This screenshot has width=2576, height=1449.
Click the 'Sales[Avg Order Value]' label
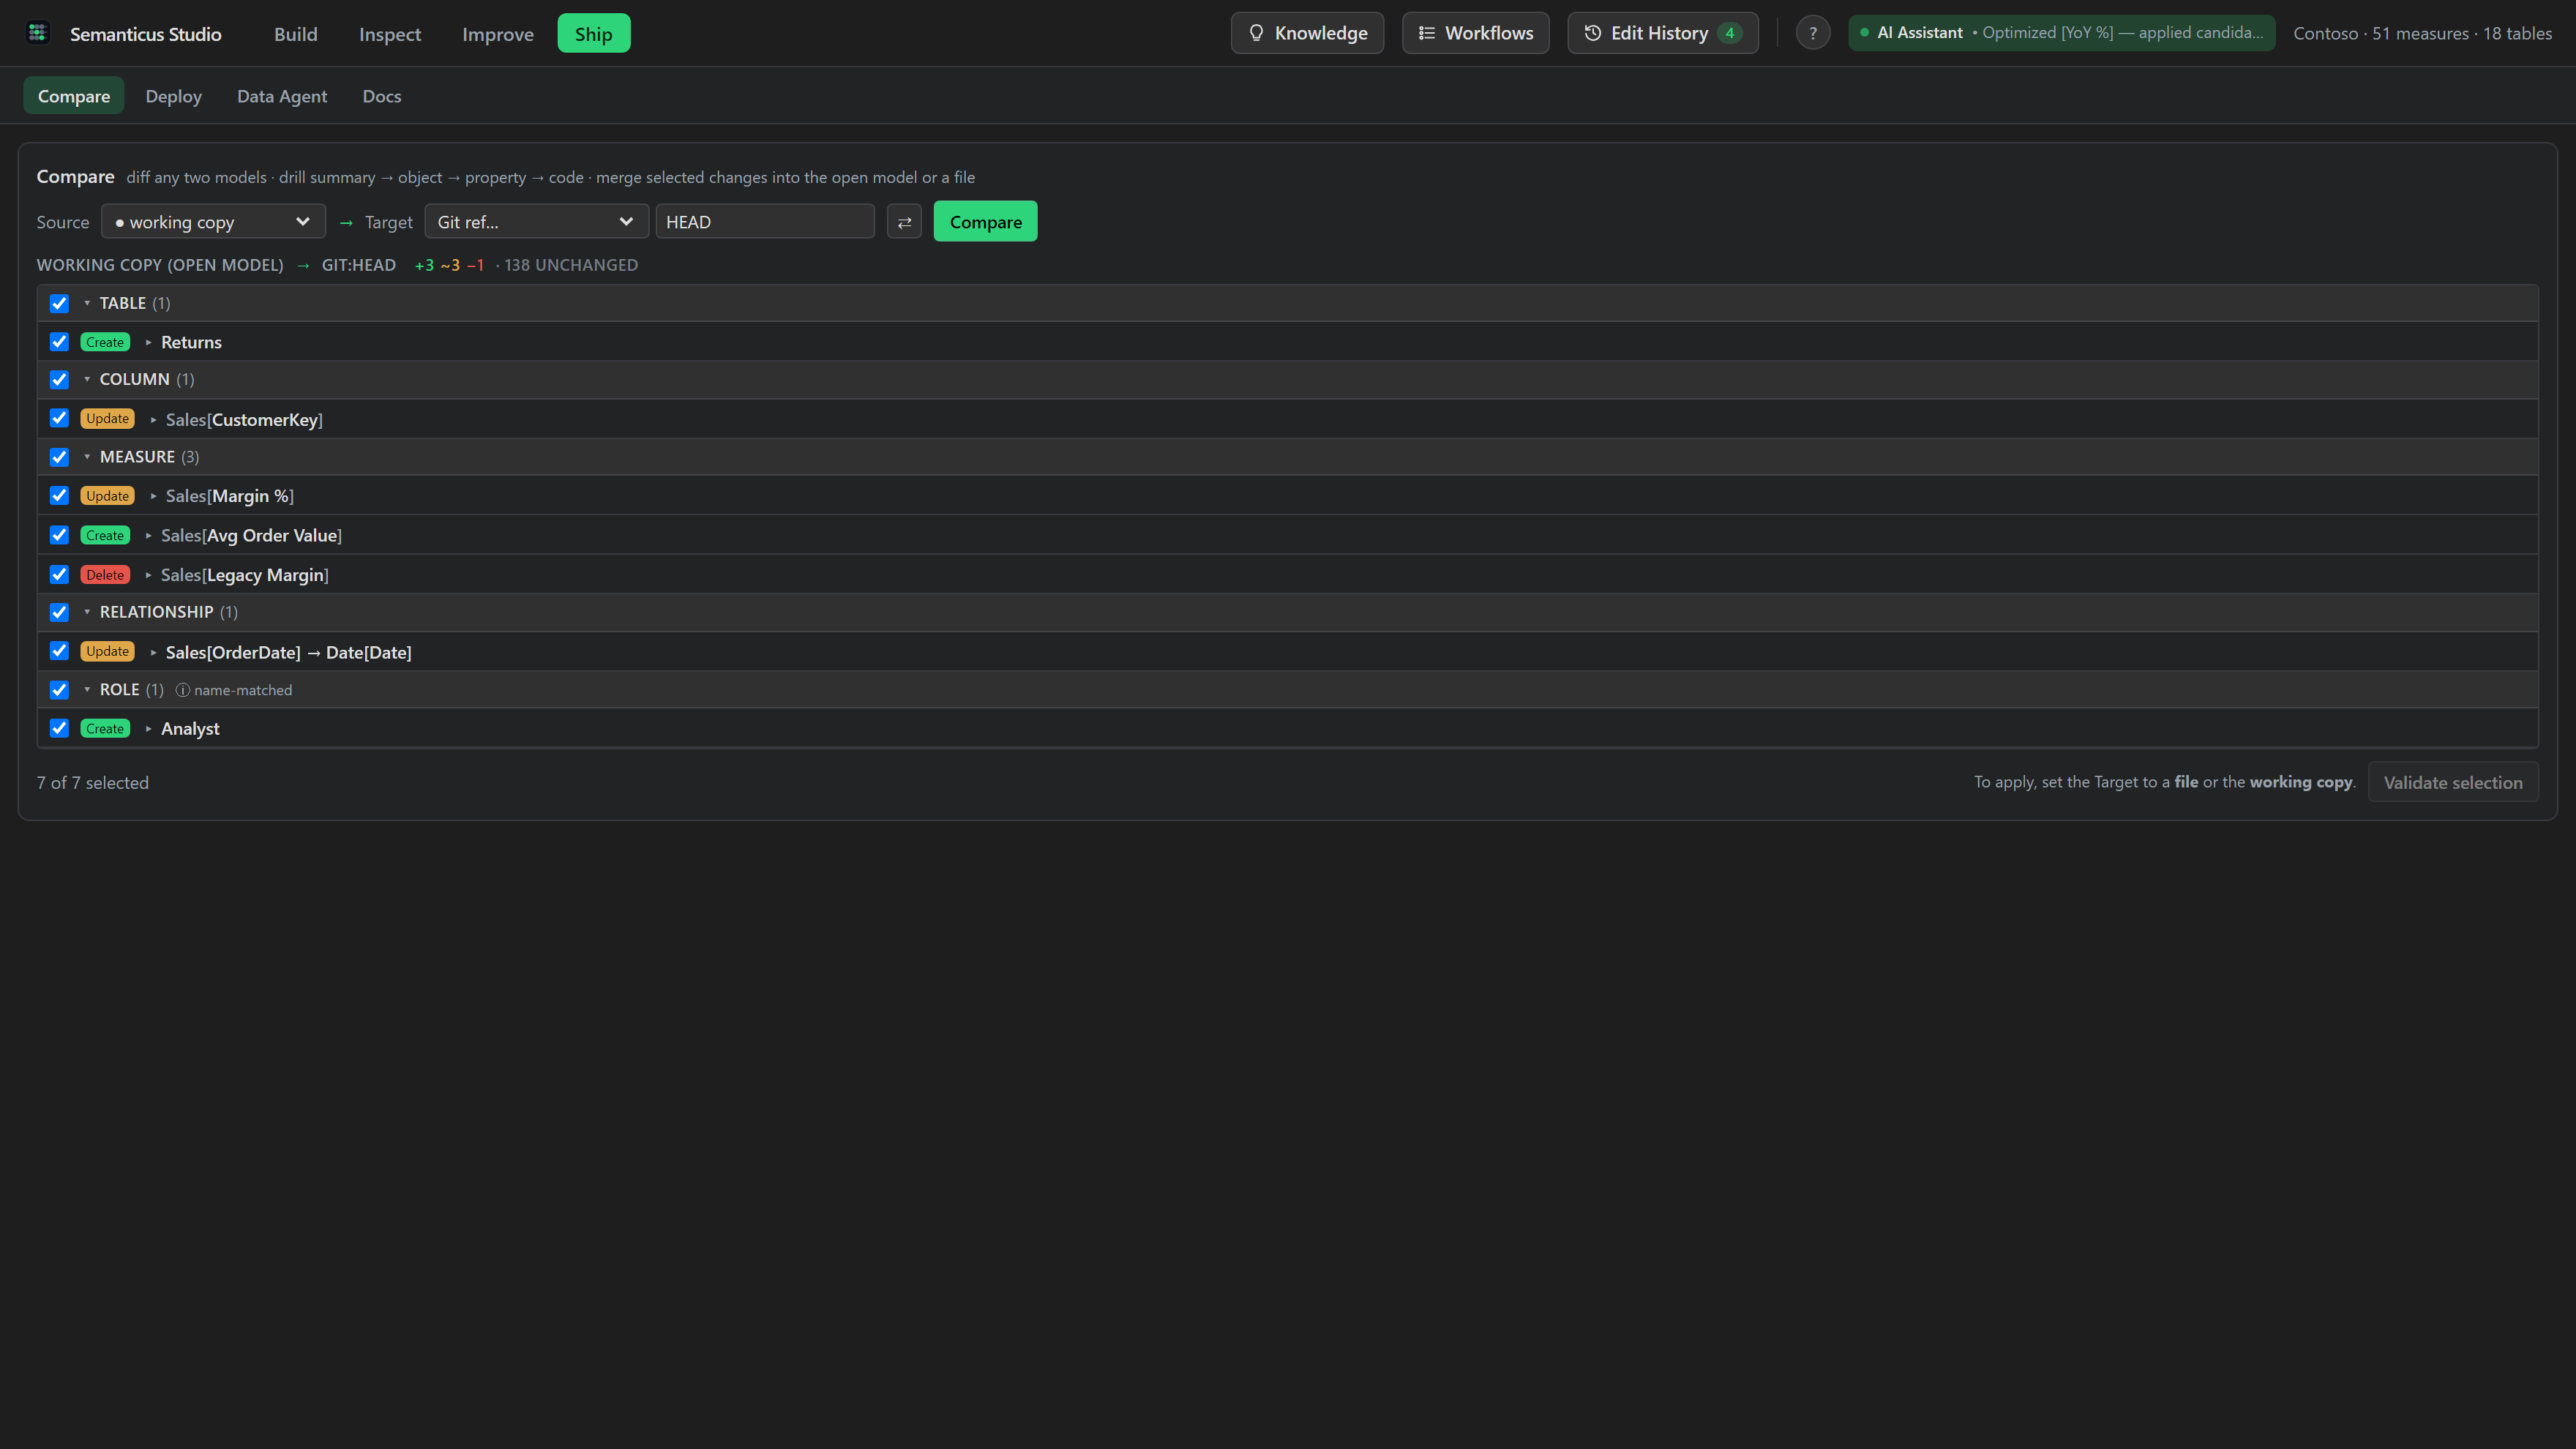coord(251,536)
